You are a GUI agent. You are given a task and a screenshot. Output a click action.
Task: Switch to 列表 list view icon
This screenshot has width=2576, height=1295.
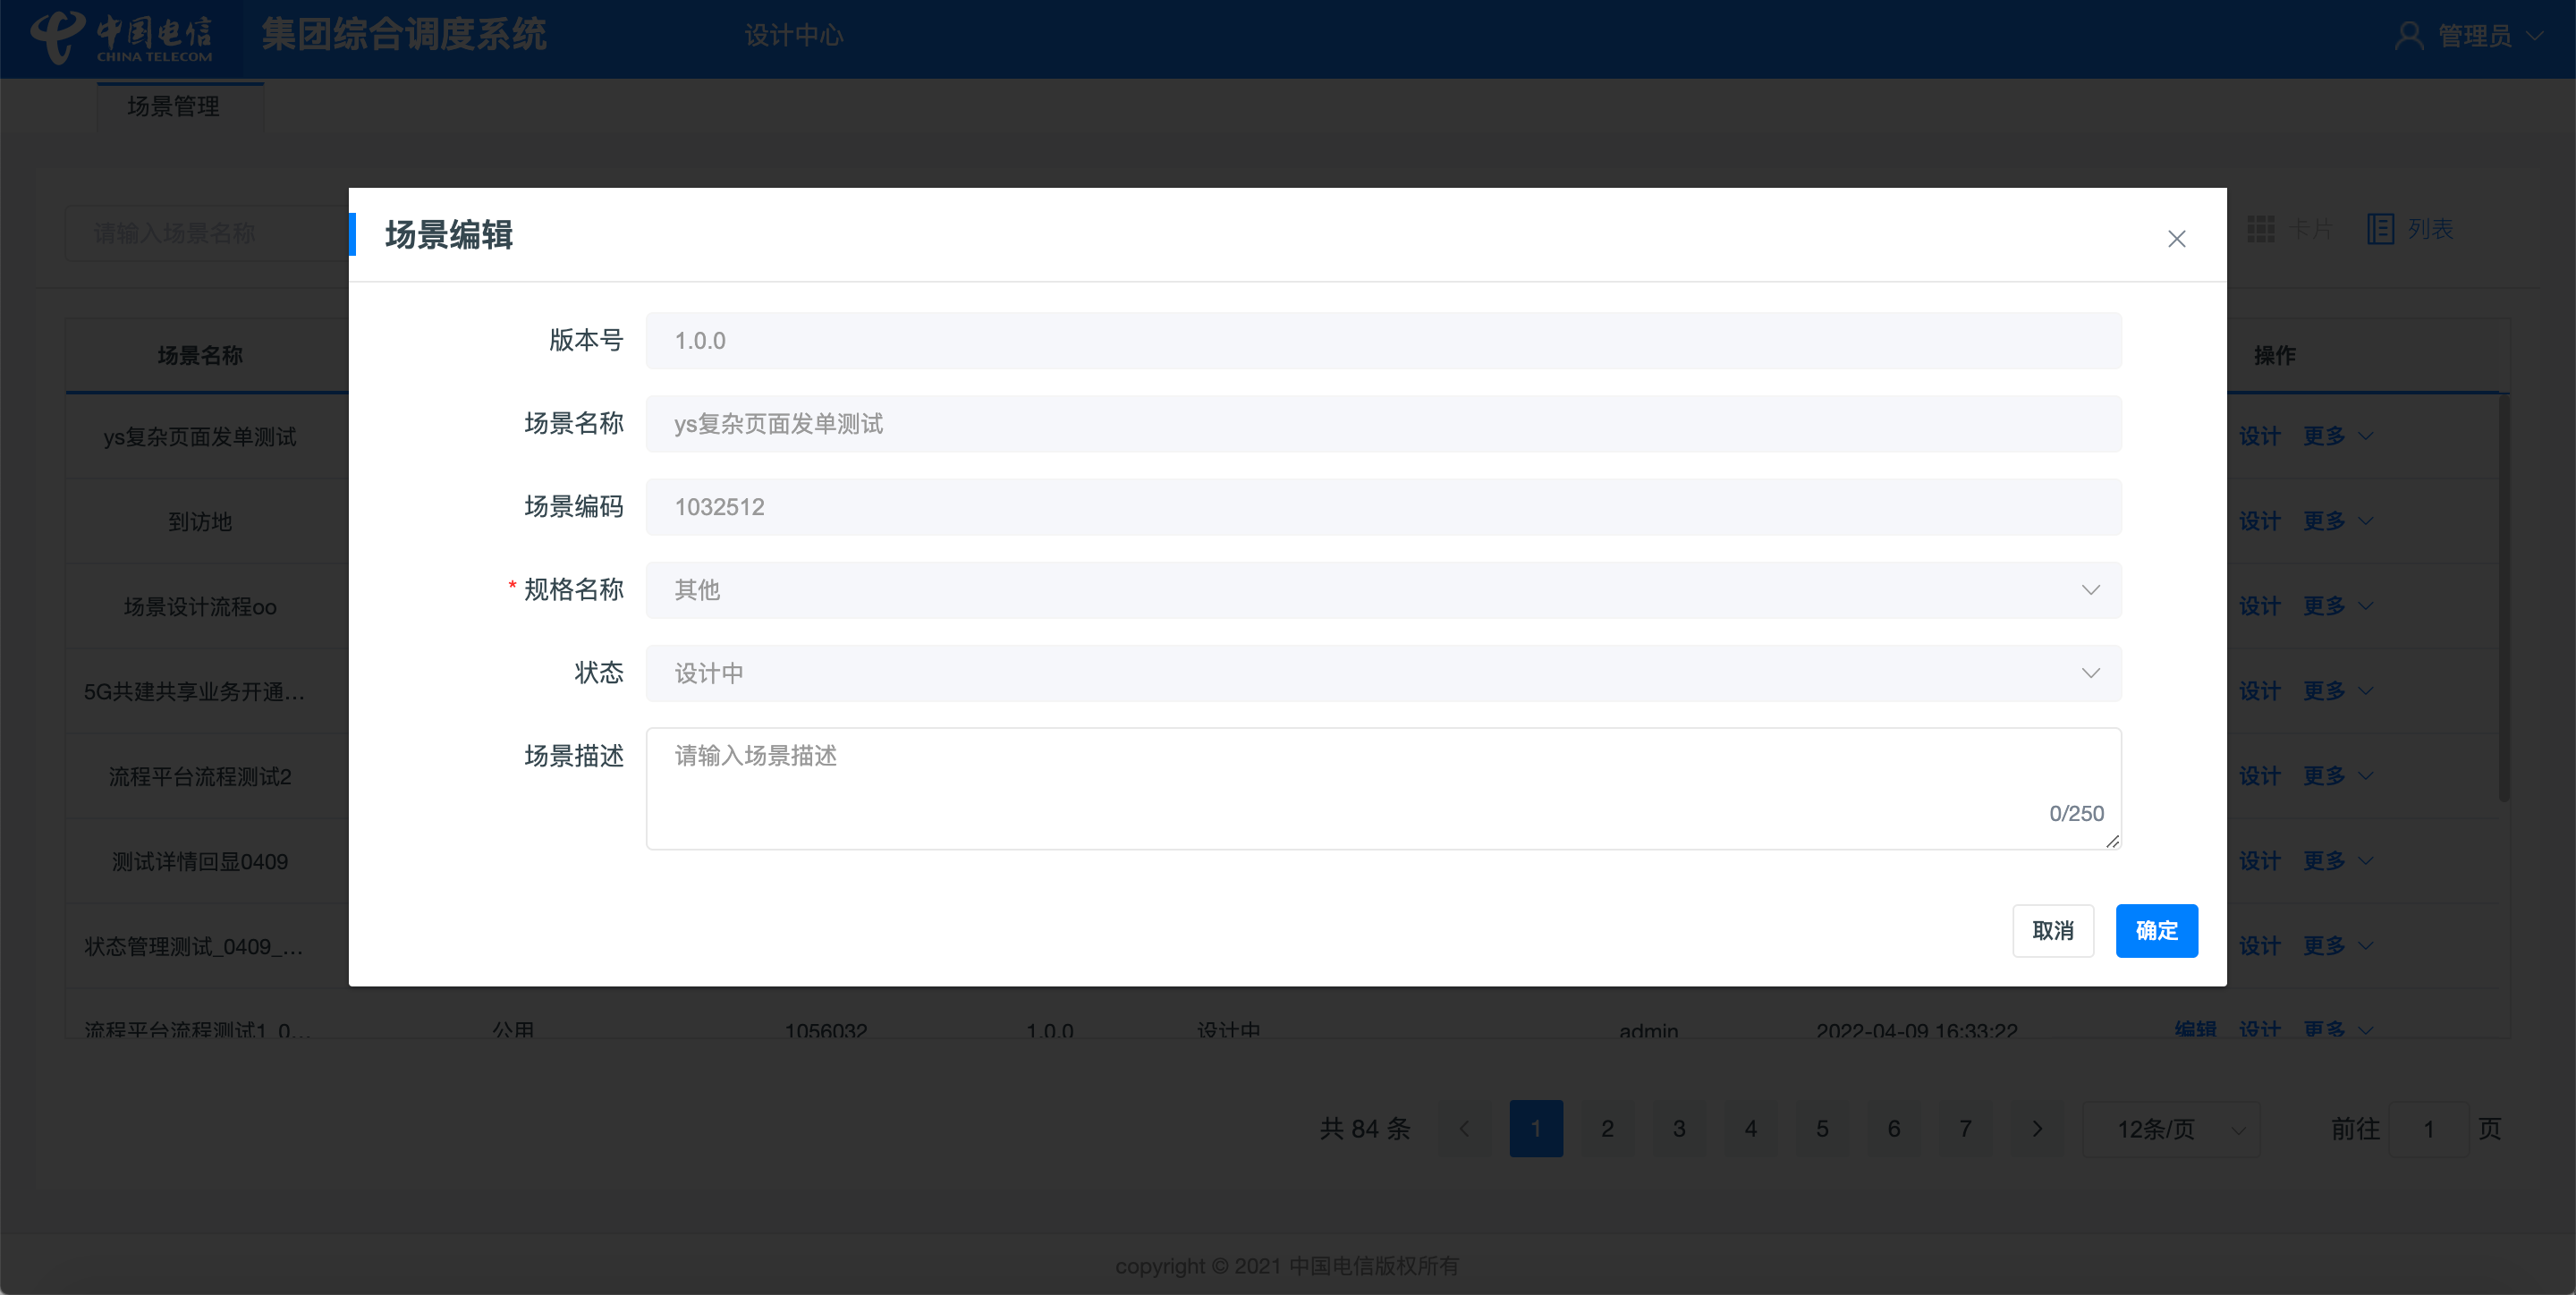pos(2380,229)
